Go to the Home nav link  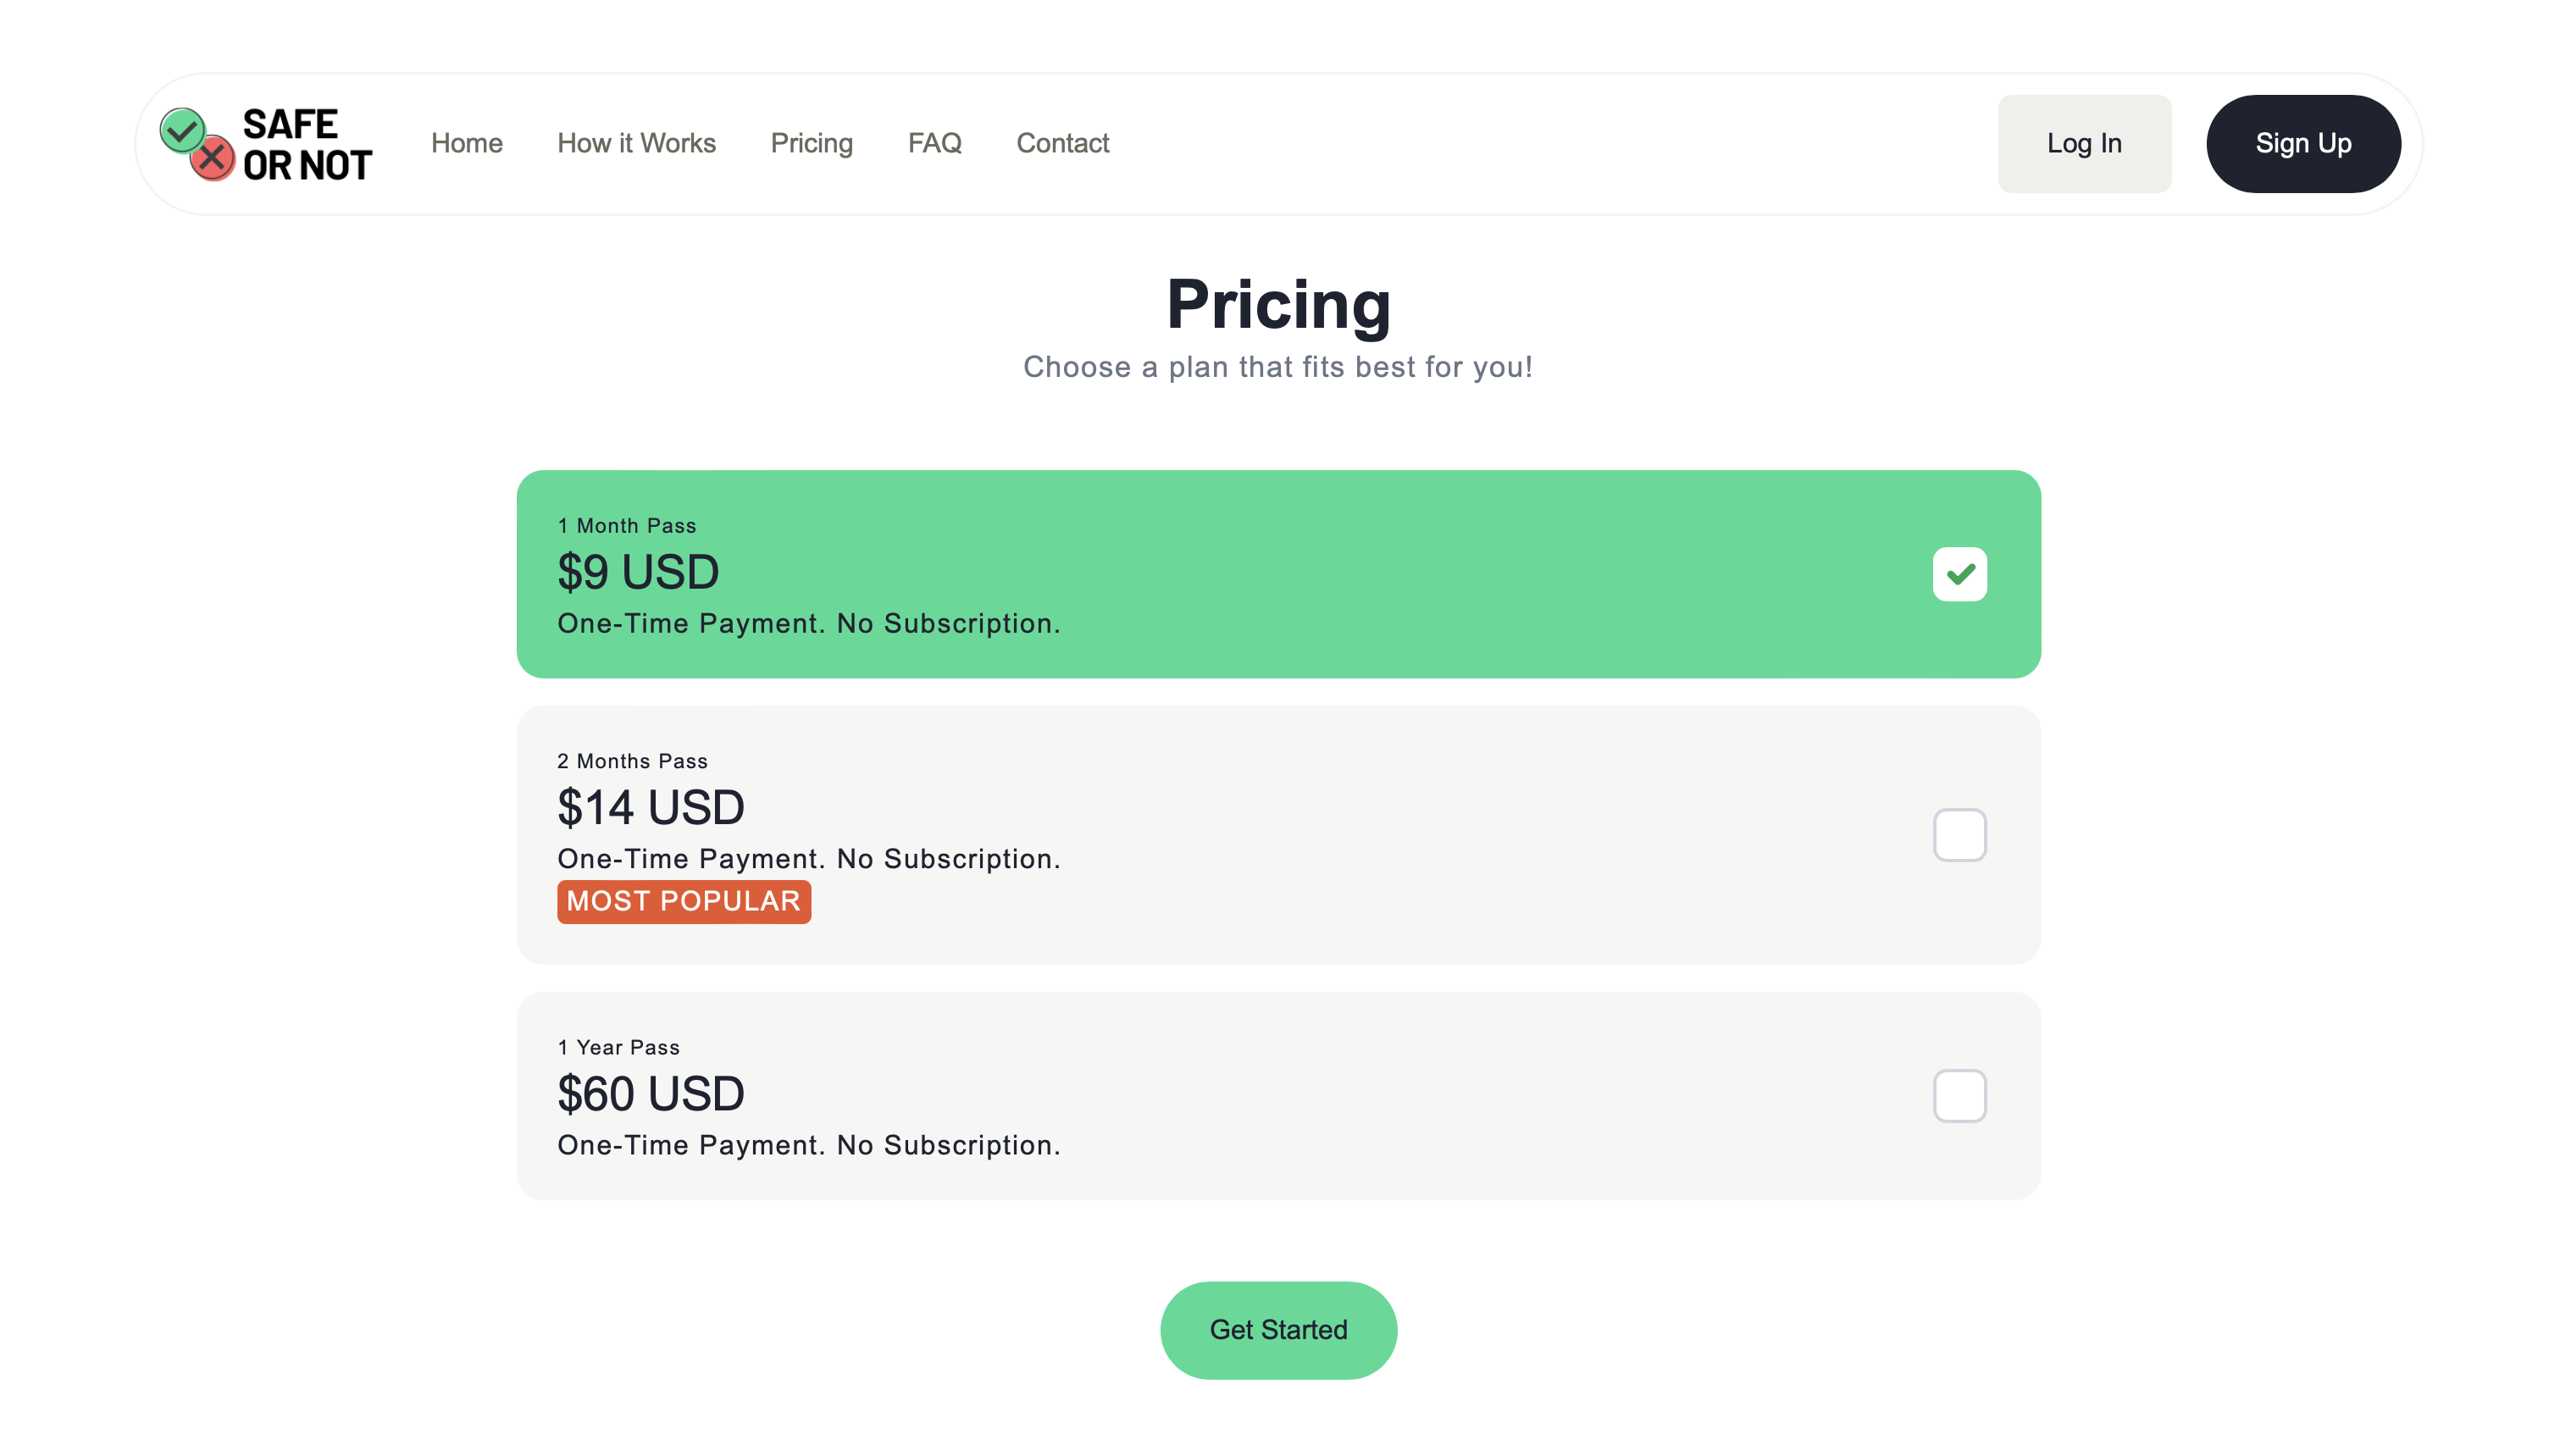tap(467, 143)
